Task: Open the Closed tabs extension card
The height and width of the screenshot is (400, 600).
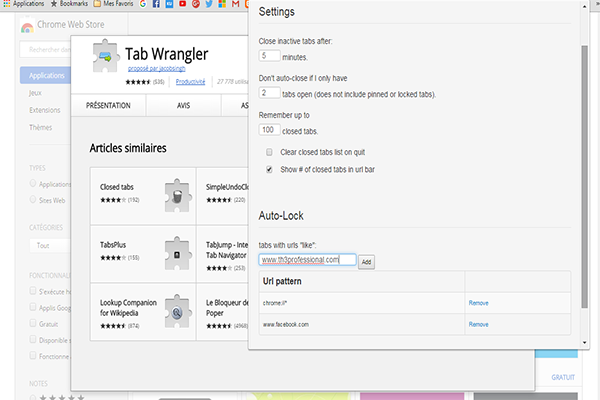Action: (143, 196)
